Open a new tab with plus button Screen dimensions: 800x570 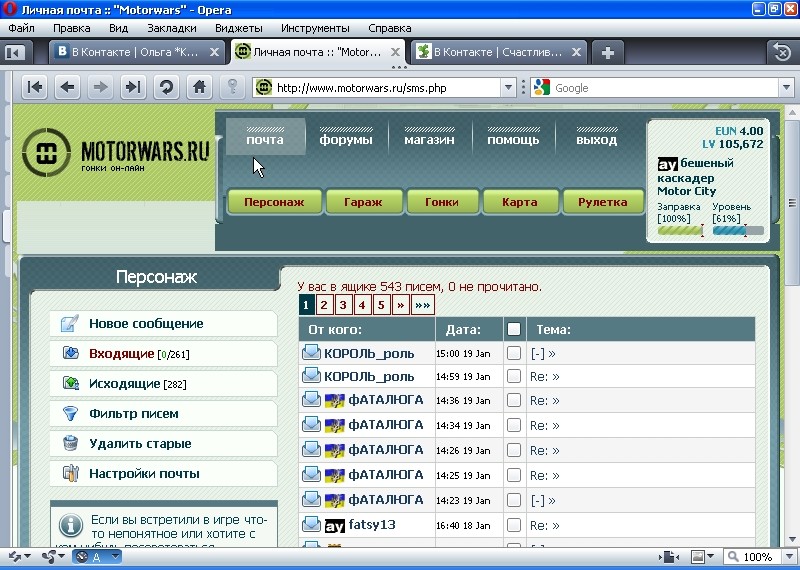(x=607, y=53)
